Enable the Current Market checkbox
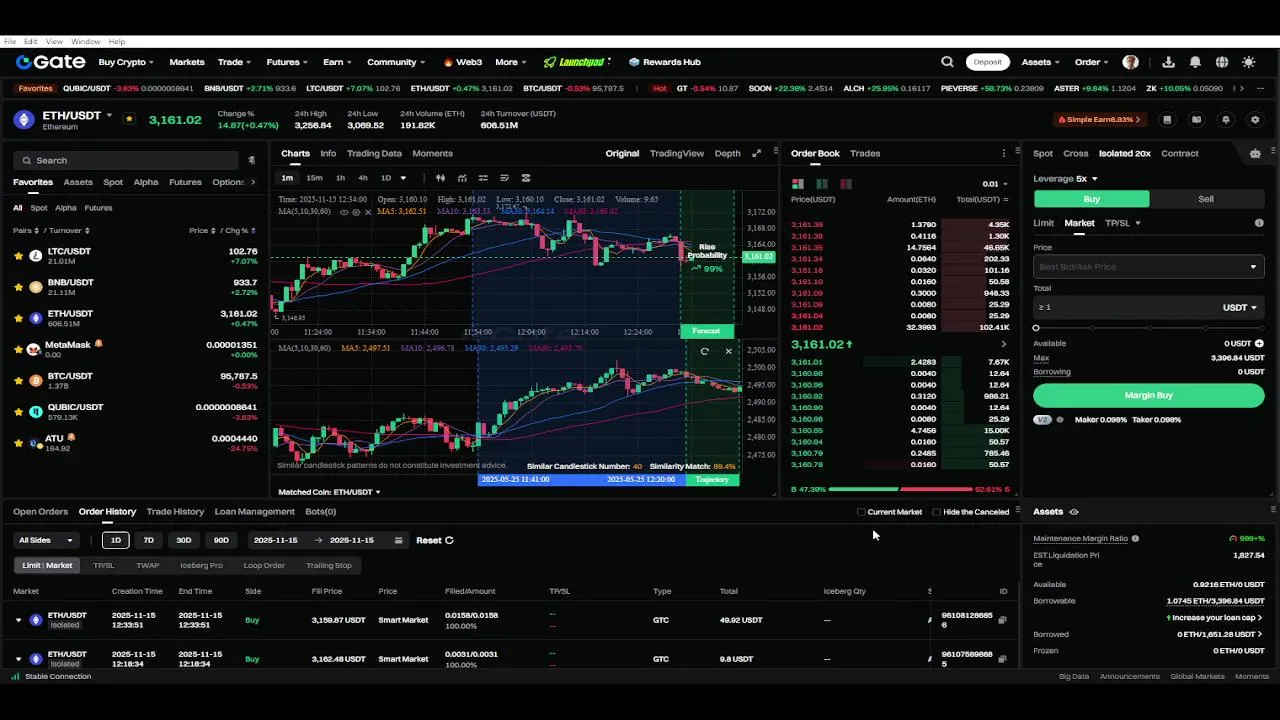 (x=861, y=512)
